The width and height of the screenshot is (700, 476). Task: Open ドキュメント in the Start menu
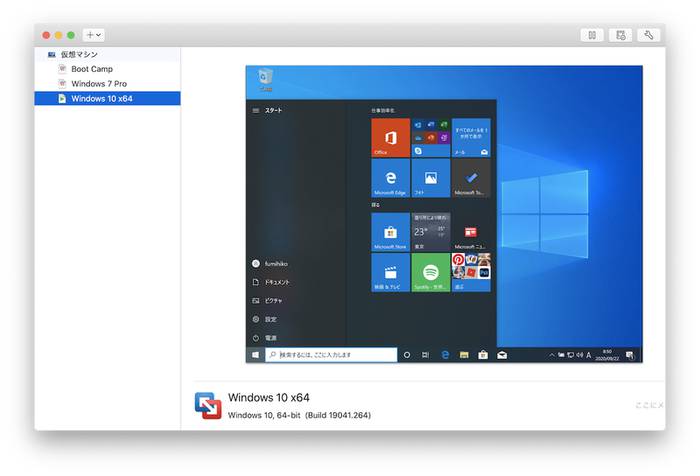click(x=271, y=282)
